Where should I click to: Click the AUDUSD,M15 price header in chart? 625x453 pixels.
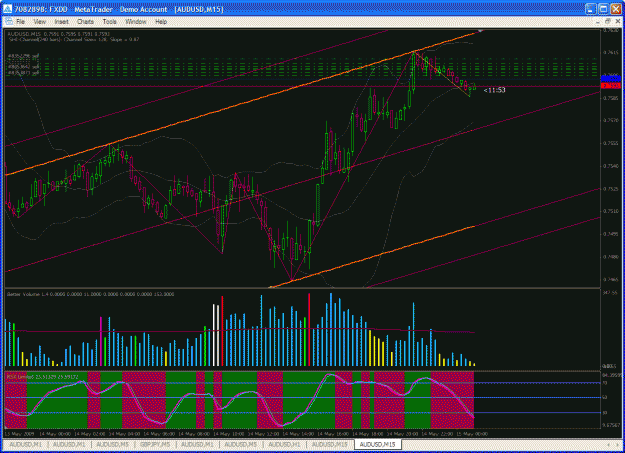[59, 34]
